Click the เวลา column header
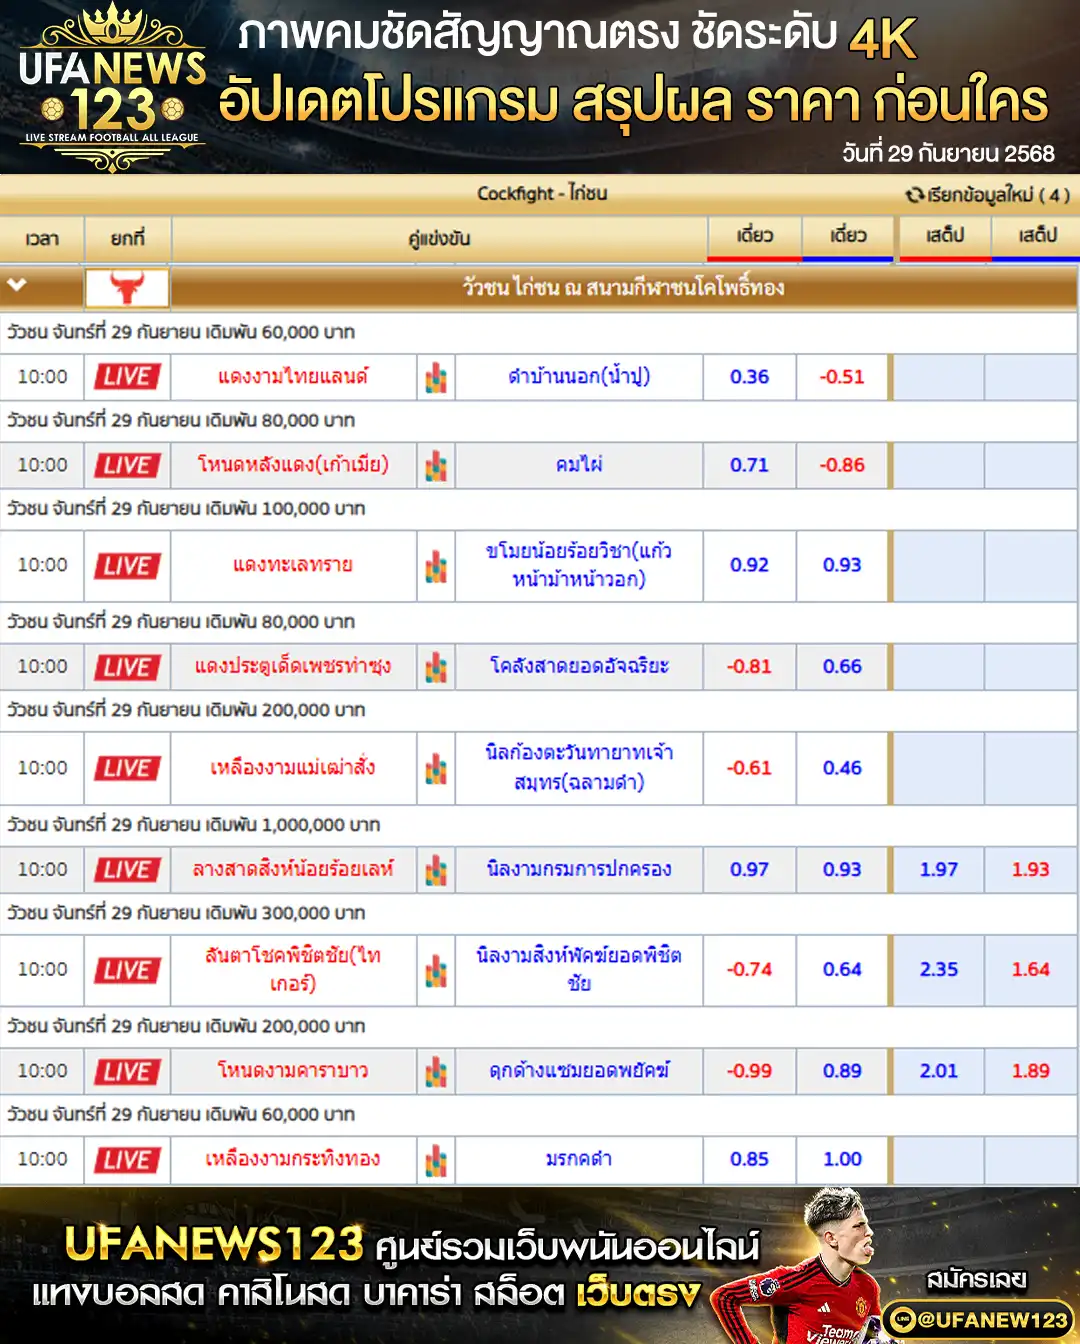This screenshot has width=1080, height=1344. 42,239
